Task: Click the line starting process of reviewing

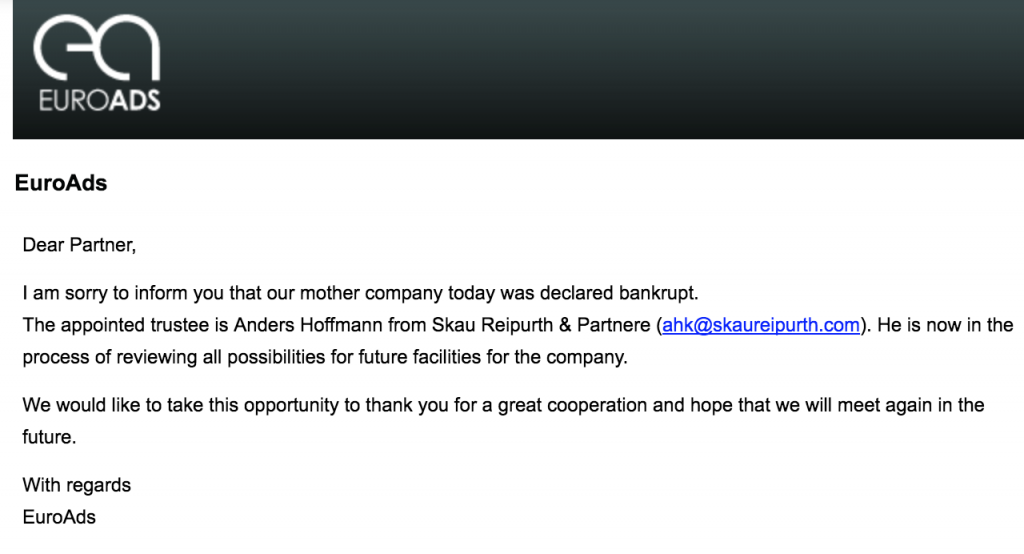Action: [325, 357]
